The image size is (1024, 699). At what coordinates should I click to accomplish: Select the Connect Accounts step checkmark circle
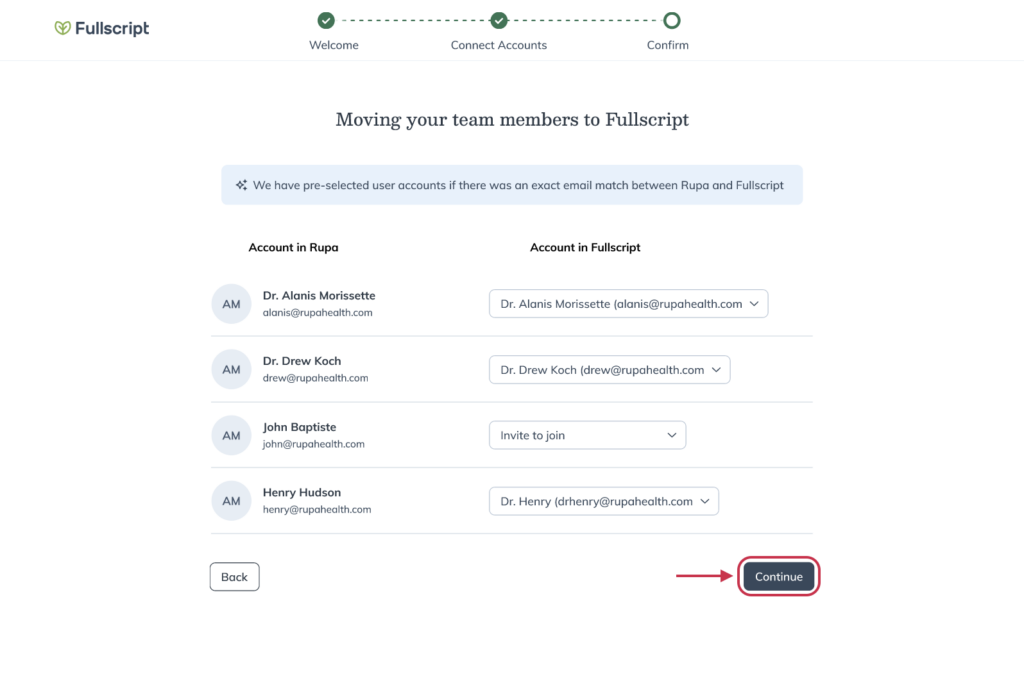click(499, 20)
